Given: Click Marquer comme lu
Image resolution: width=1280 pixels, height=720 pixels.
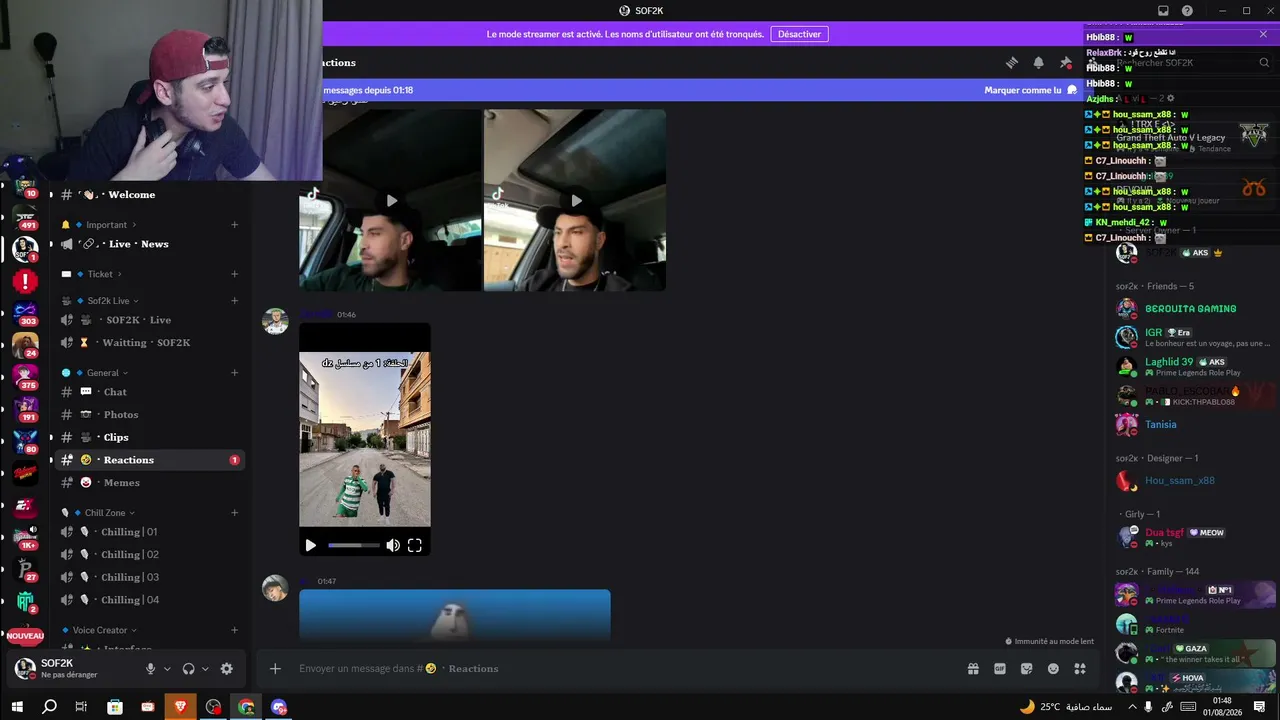Looking at the screenshot, I should click(x=1030, y=90).
